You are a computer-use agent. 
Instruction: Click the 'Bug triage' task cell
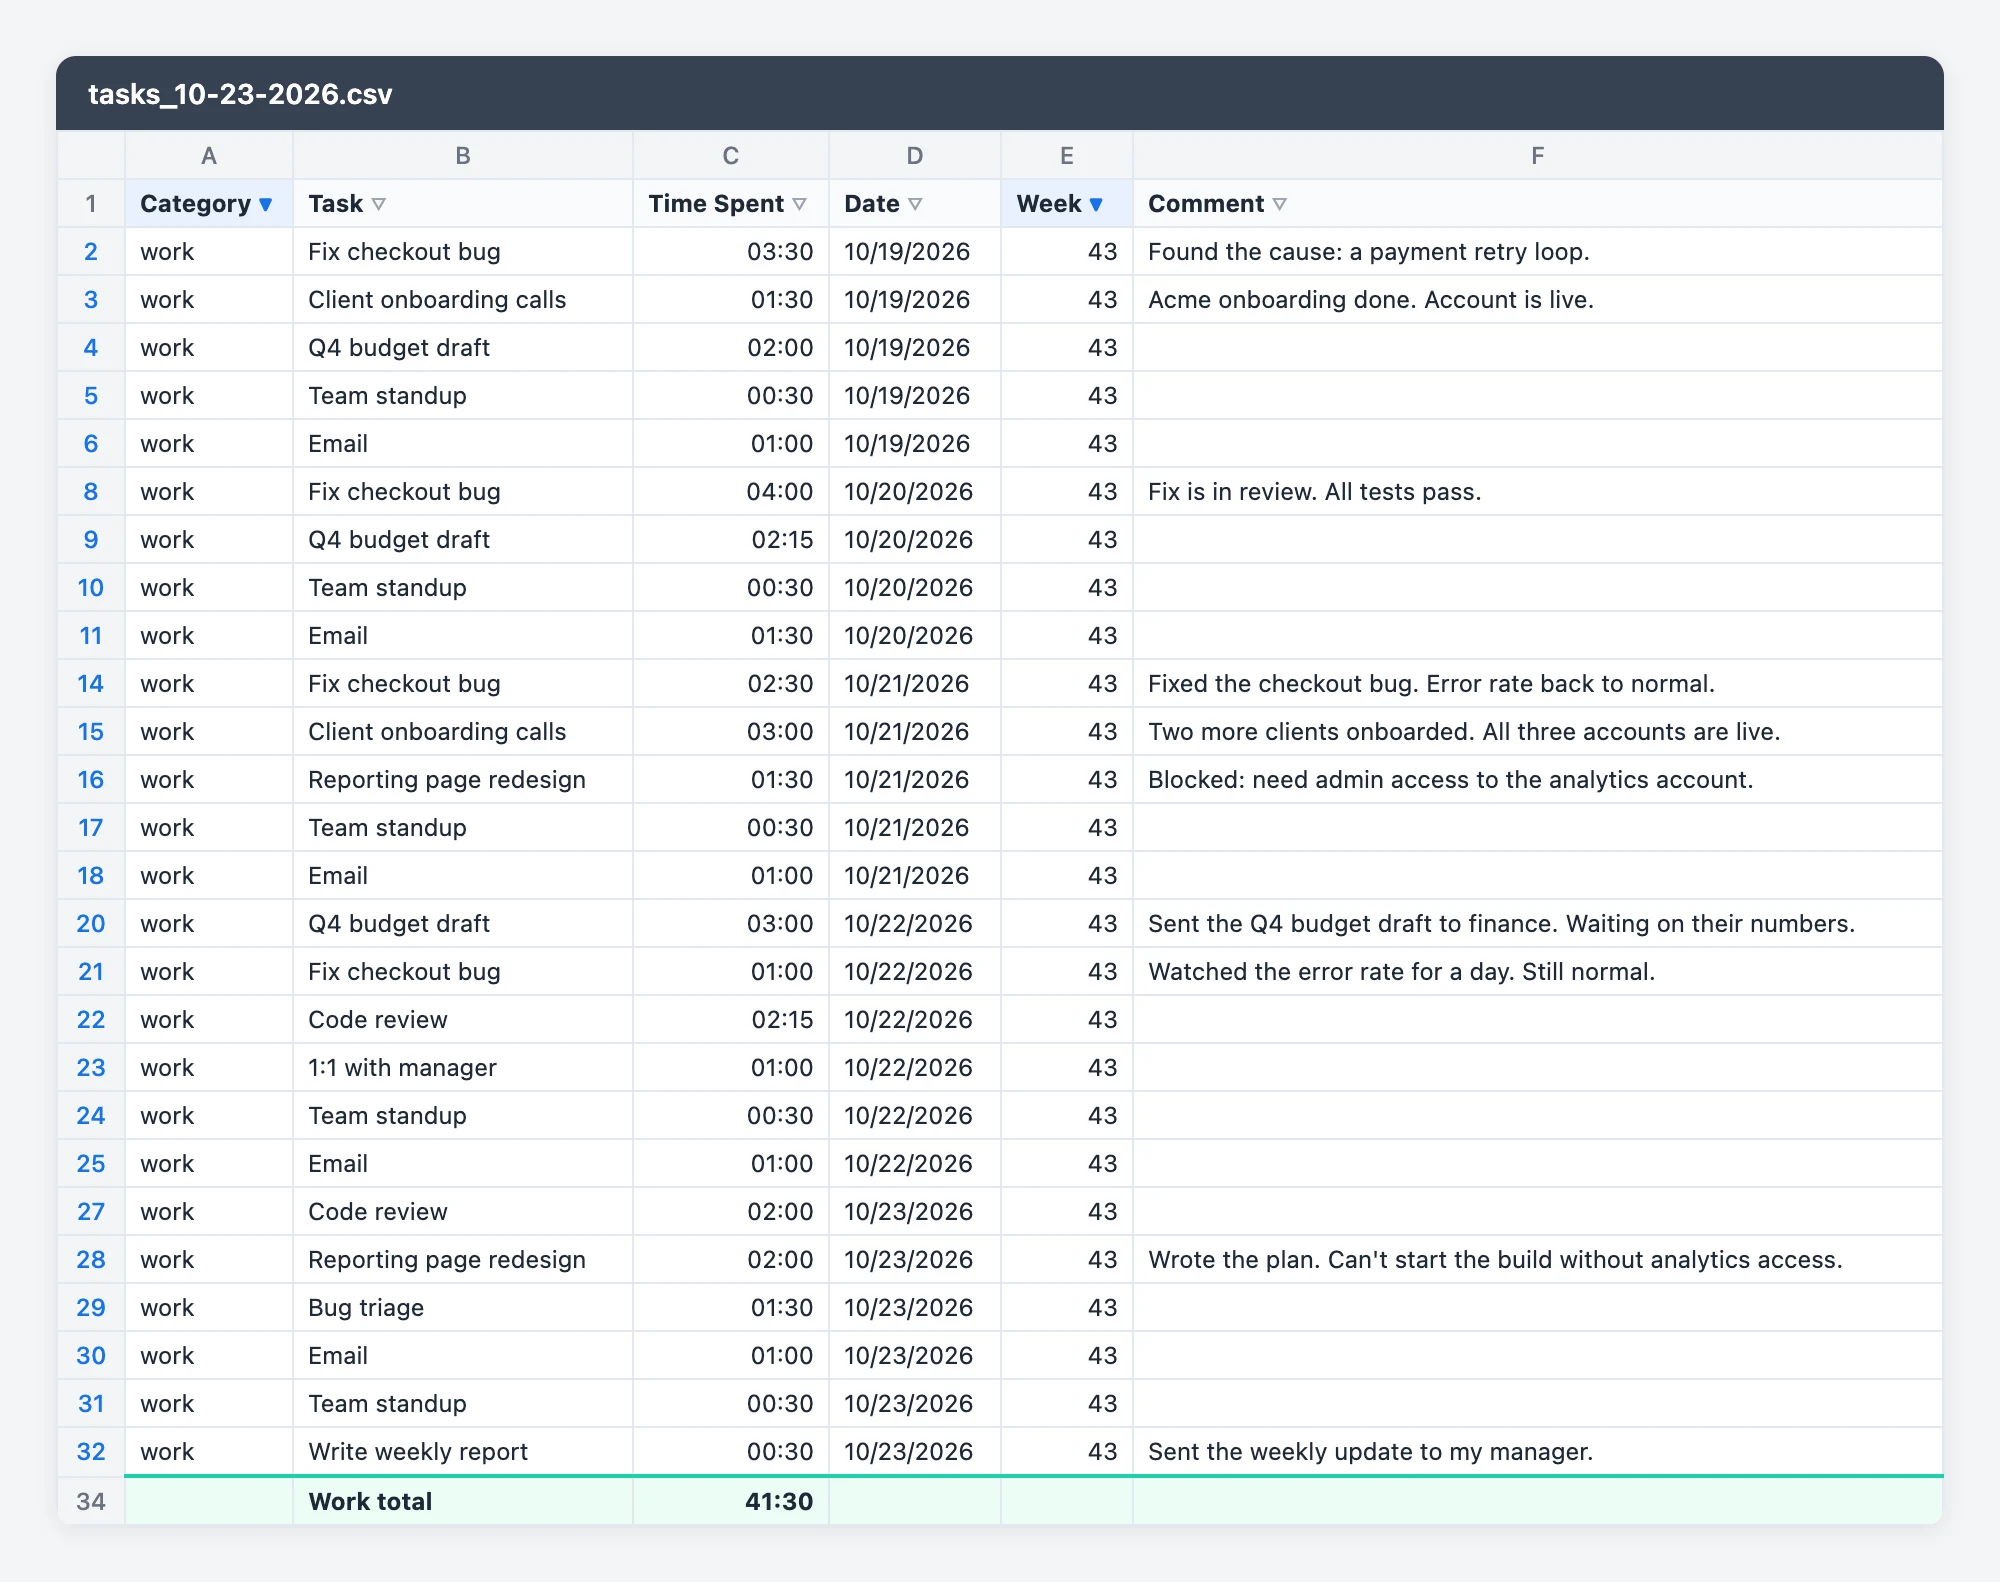click(x=463, y=1308)
